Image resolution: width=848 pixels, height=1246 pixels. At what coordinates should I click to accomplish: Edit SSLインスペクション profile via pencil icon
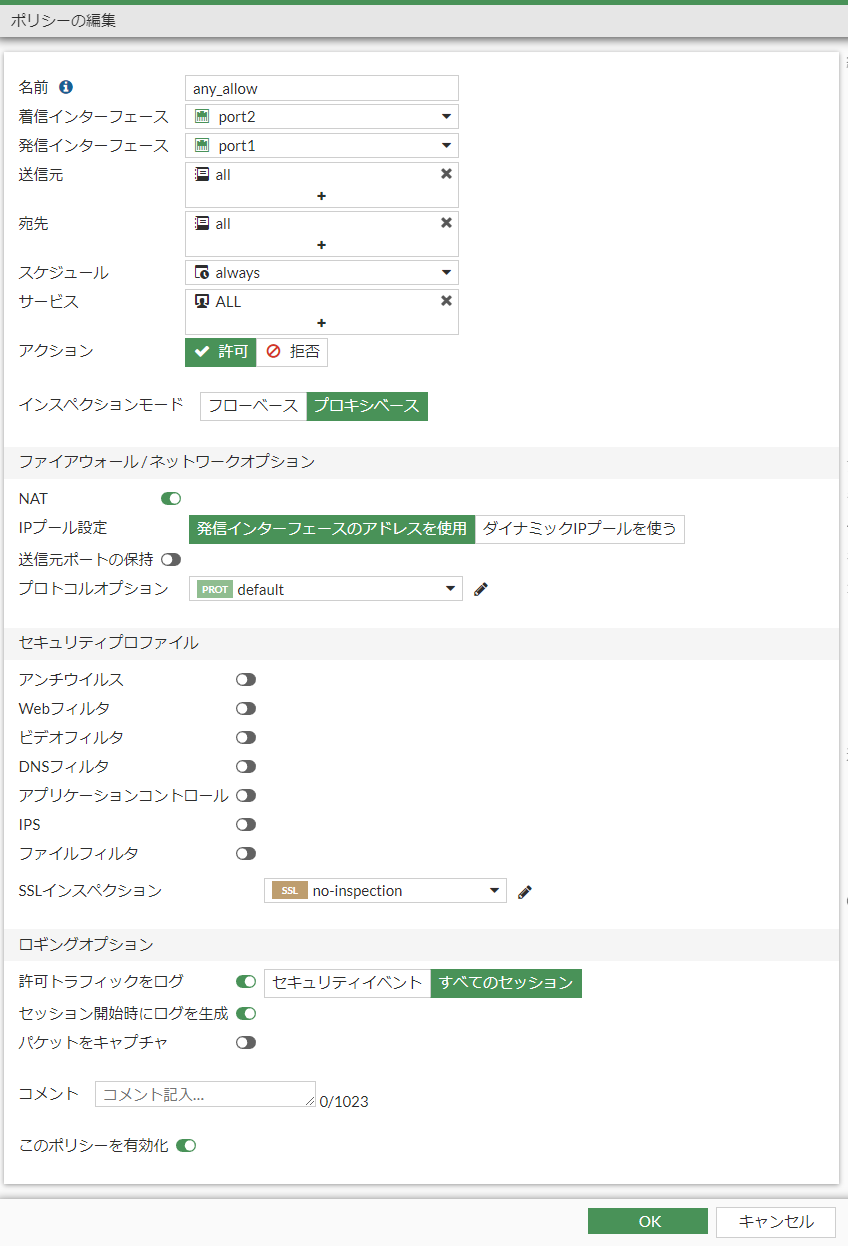pyautogui.click(x=525, y=891)
